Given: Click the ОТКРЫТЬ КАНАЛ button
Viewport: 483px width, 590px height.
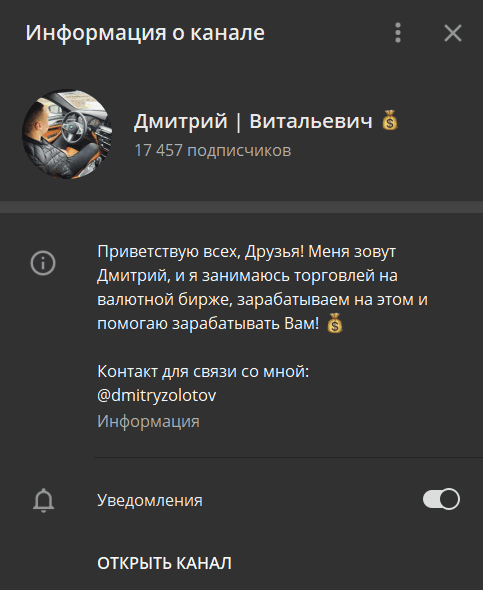Looking at the screenshot, I should [164, 563].
